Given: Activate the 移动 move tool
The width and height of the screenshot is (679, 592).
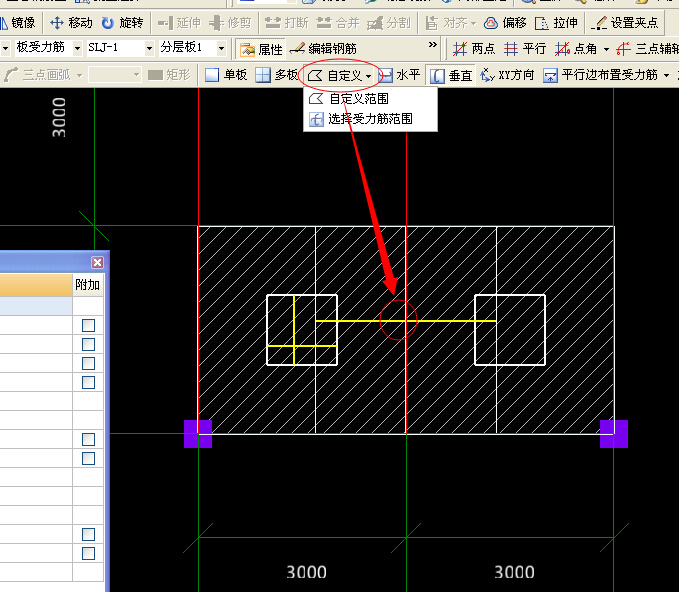Looking at the screenshot, I should [71, 23].
